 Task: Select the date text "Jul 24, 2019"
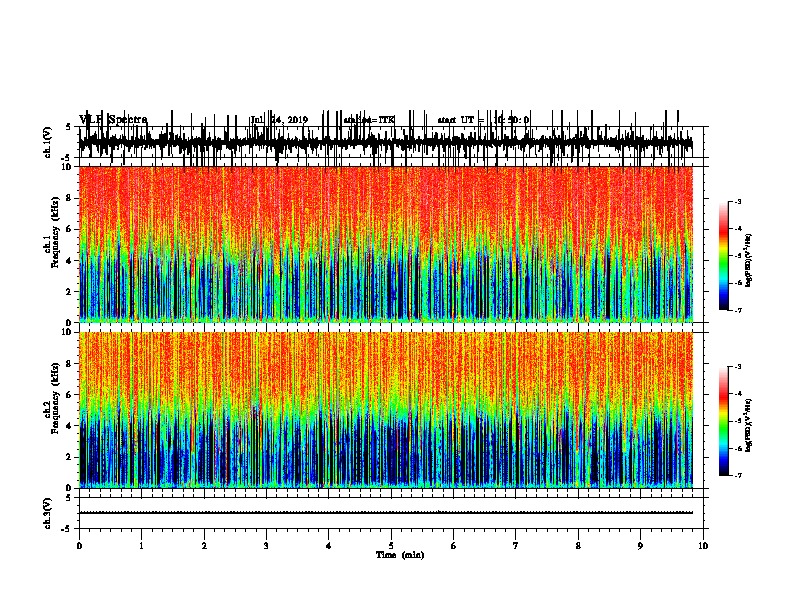click(x=279, y=120)
